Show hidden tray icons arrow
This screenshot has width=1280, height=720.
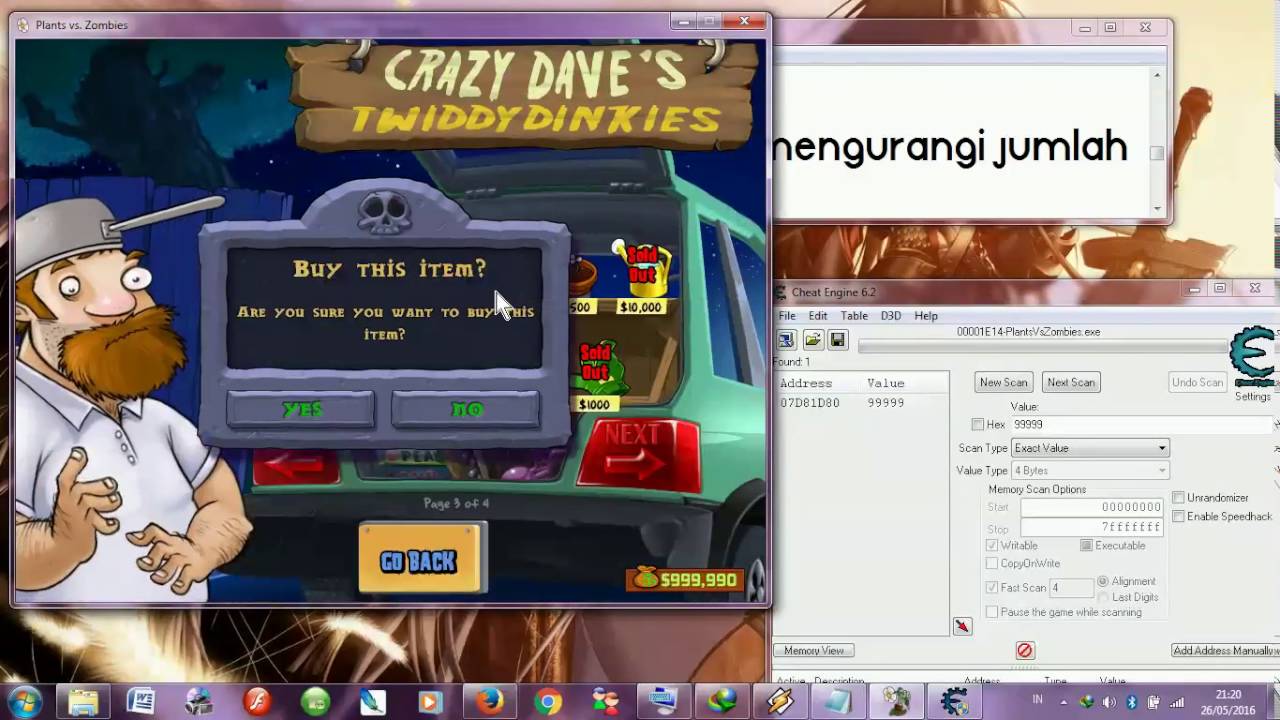coord(1063,701)
